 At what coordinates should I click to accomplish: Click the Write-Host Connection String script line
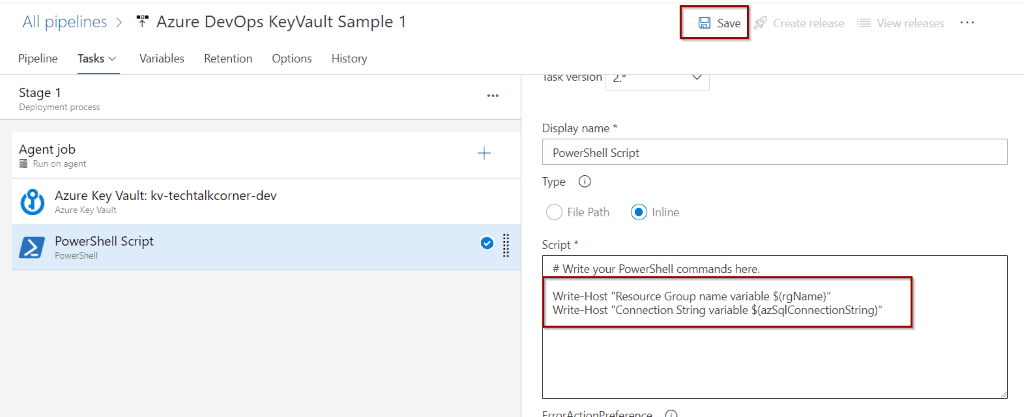[x=718, y=310]
